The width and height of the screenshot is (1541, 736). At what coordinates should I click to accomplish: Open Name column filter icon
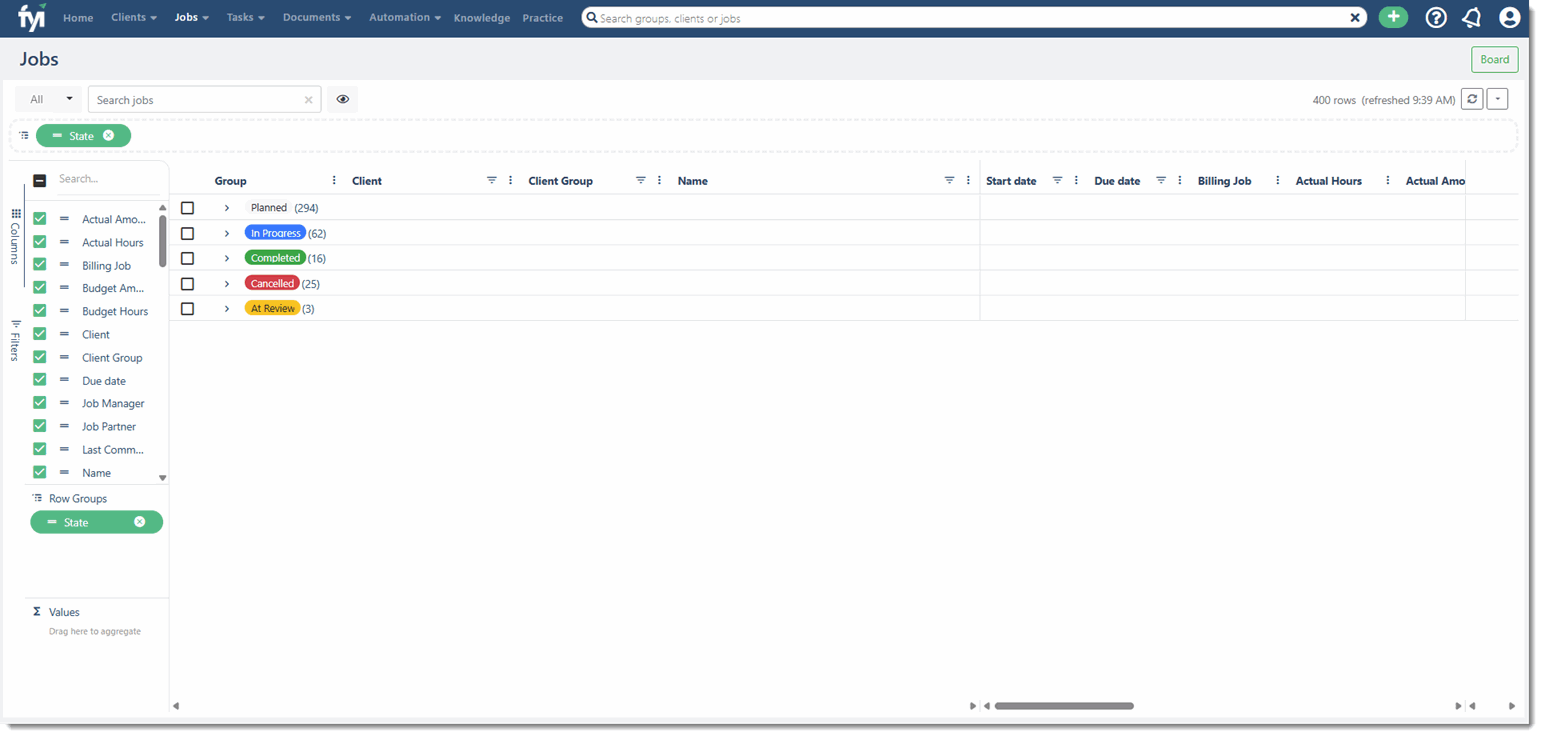tap(950, 181)
